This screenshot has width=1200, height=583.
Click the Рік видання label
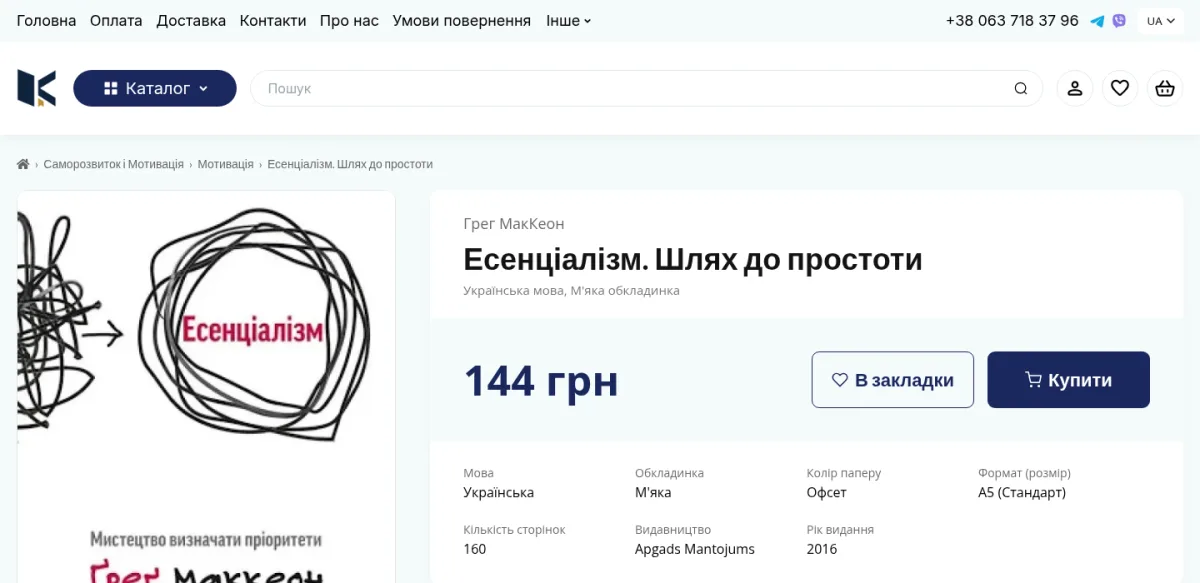[x=840, y=530]
